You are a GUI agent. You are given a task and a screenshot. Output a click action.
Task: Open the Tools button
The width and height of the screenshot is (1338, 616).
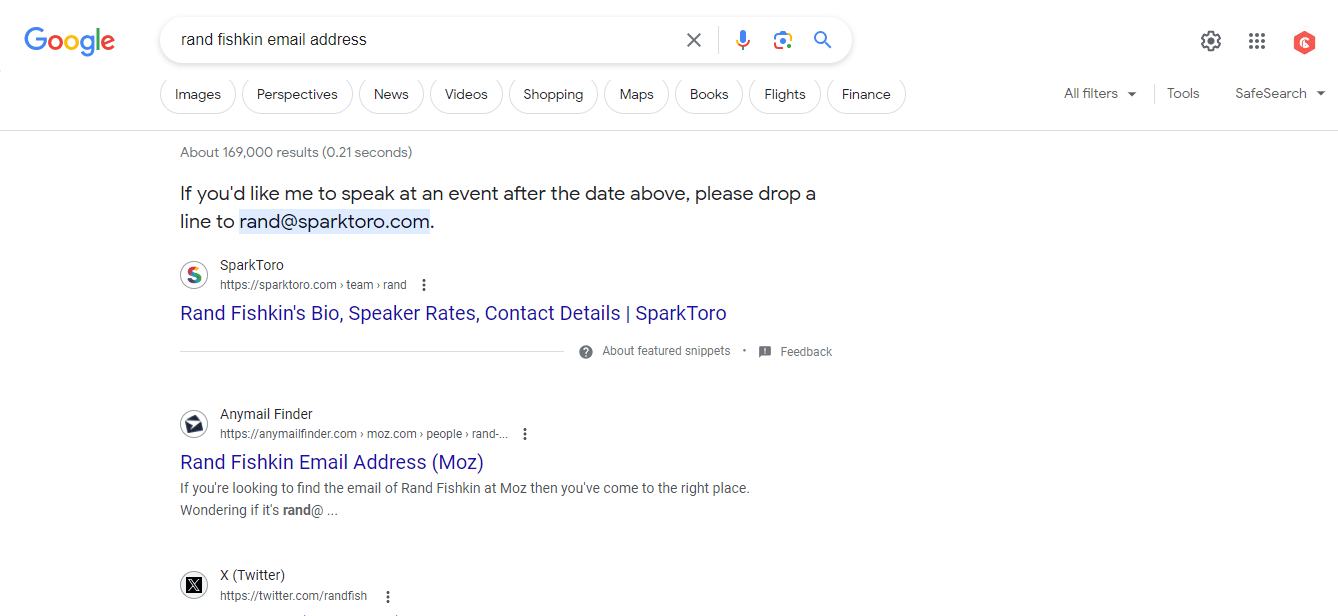1183,93
